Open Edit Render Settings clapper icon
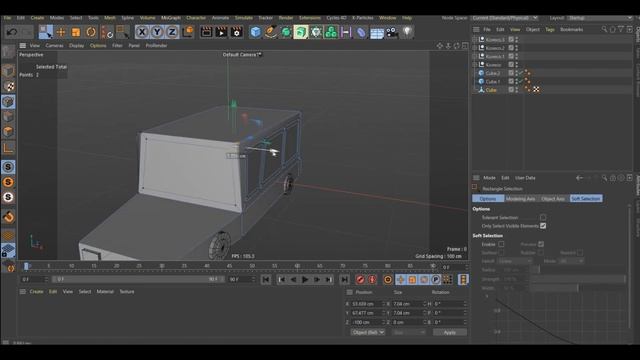Viewport: 640px width, 360px height. pyautogui.click(x=236, y=32)
